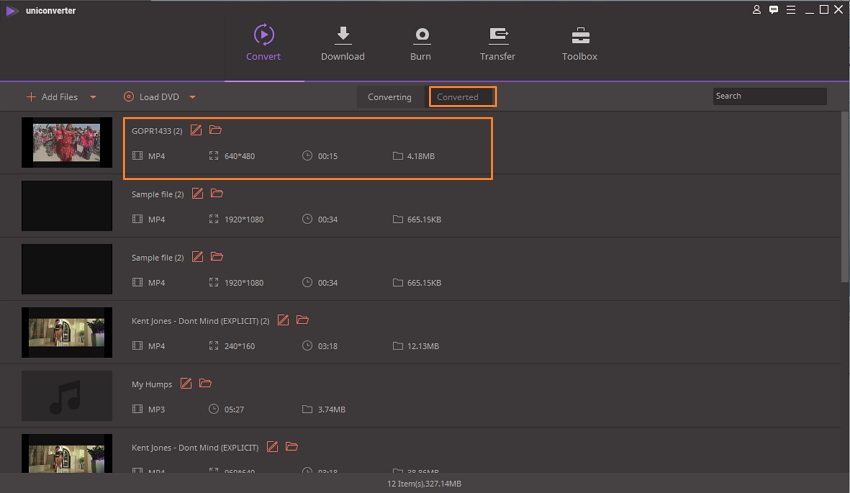Image resolution: width=850 pixels, height=493 pixels.
Task: Edit the GOPR1433 (2) file name
Action: click(196, 130)
